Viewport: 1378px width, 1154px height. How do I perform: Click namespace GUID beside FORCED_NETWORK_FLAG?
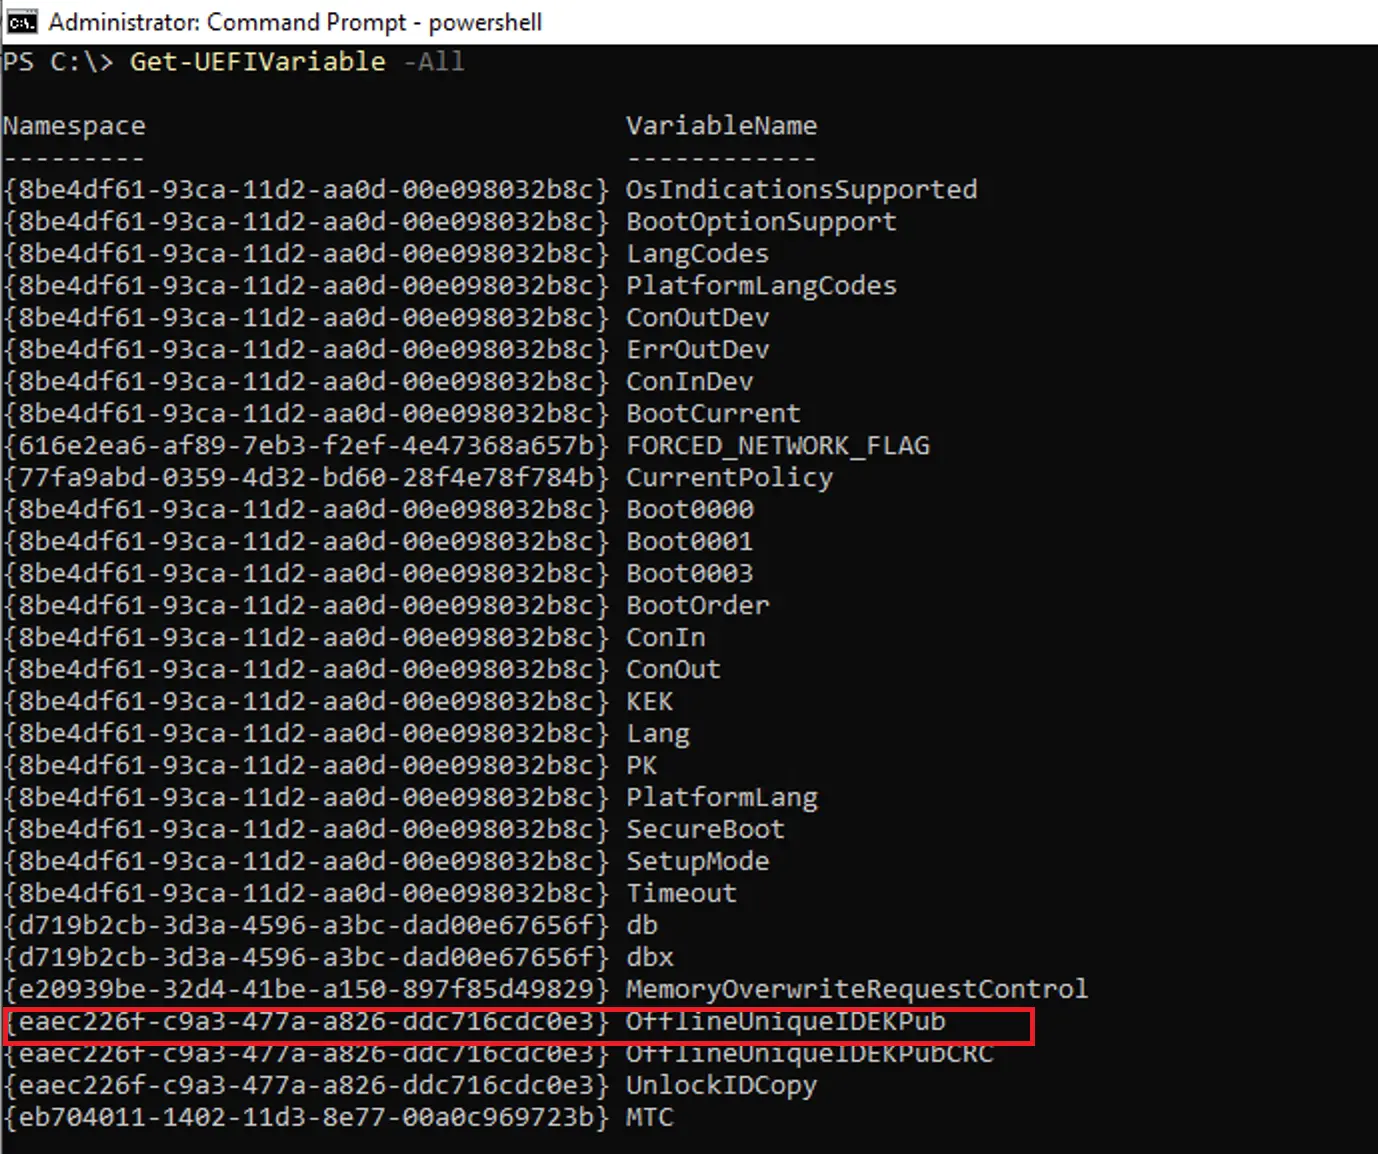click(x=306, y=446)
